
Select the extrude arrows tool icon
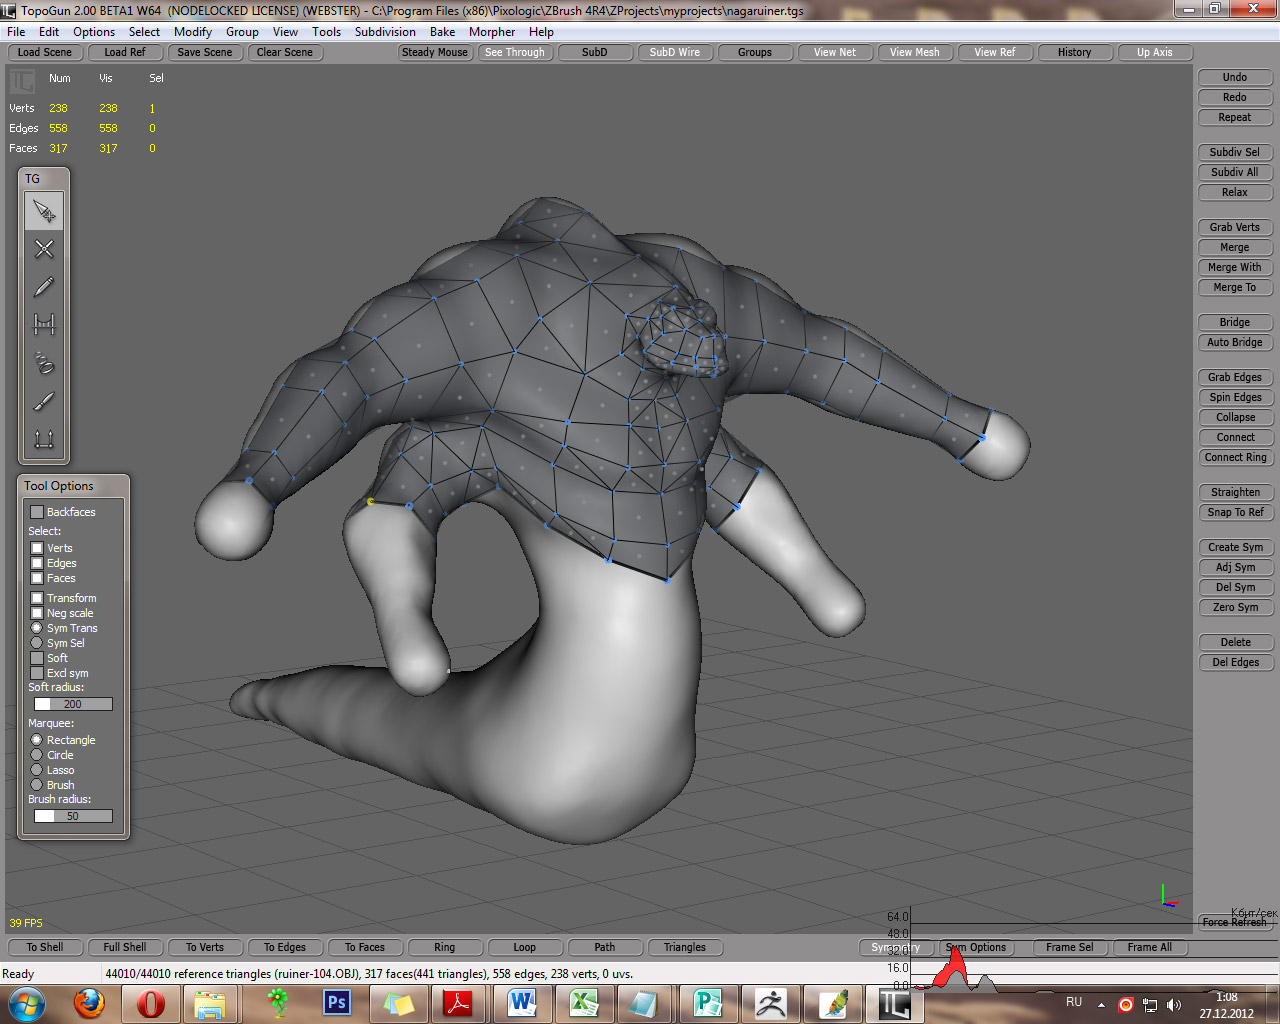[44, 439]
